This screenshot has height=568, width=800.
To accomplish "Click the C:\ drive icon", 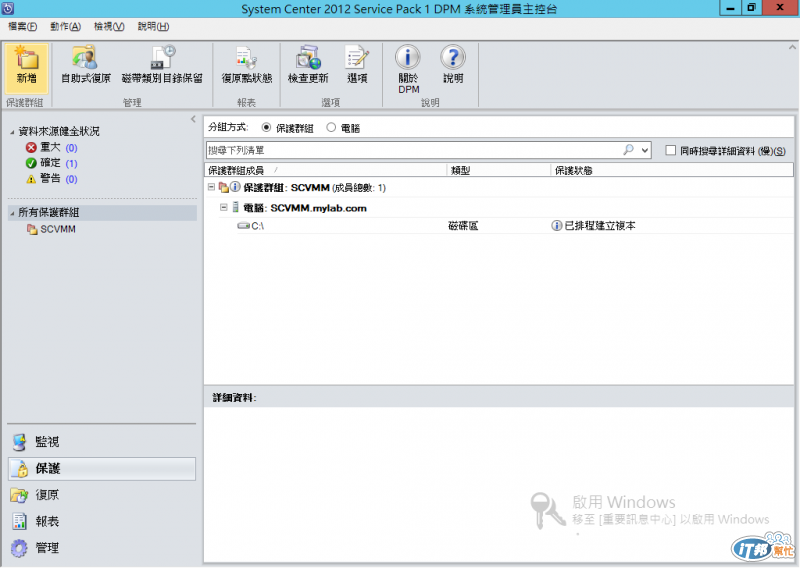I will [243, 225].
